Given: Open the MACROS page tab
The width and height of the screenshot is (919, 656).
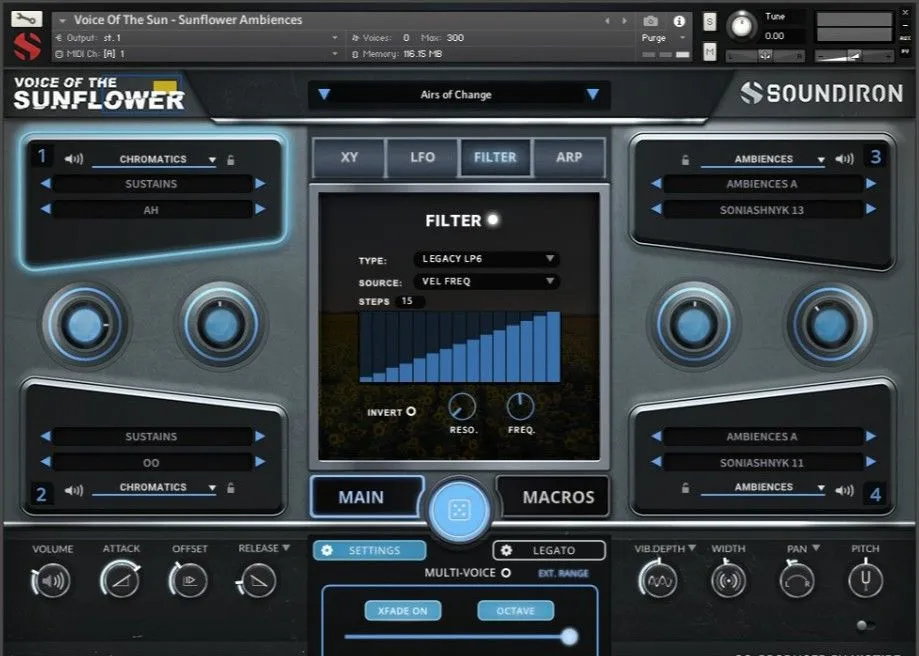Looking at the screenshot, I should (553, 497).
